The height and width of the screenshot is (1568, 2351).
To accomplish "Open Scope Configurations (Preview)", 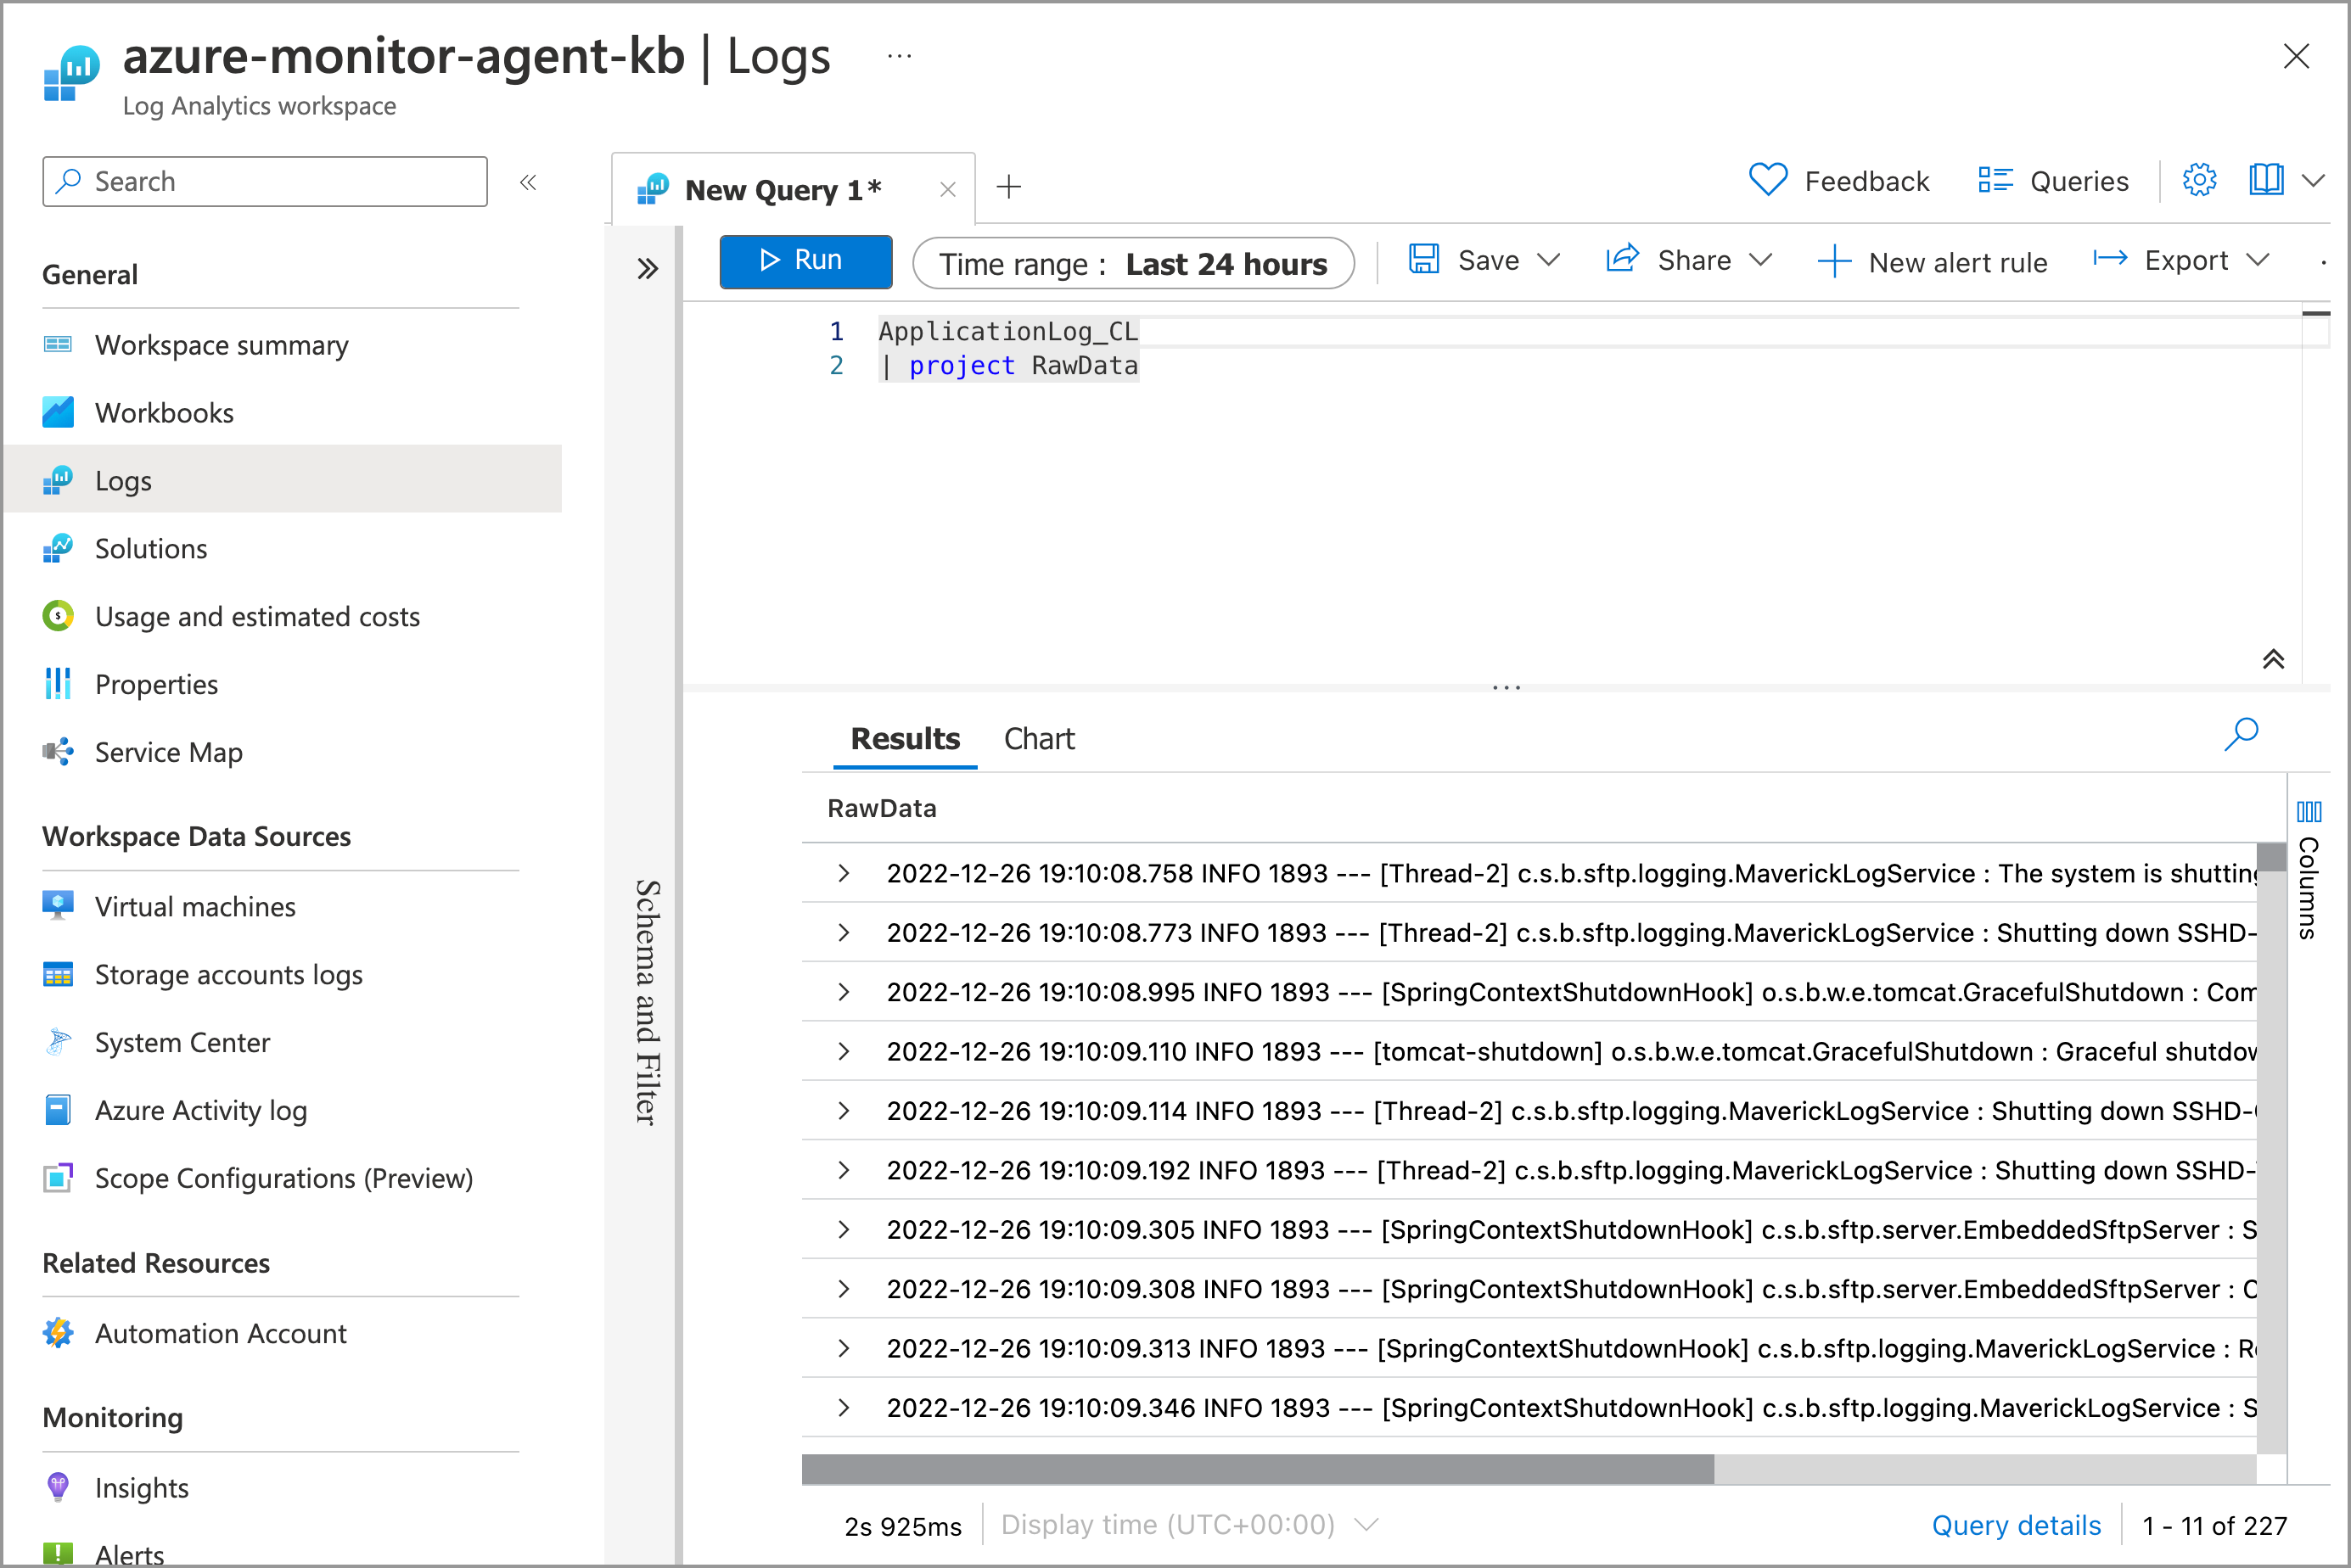I will pyautogui.click(x=283, y=1179).
